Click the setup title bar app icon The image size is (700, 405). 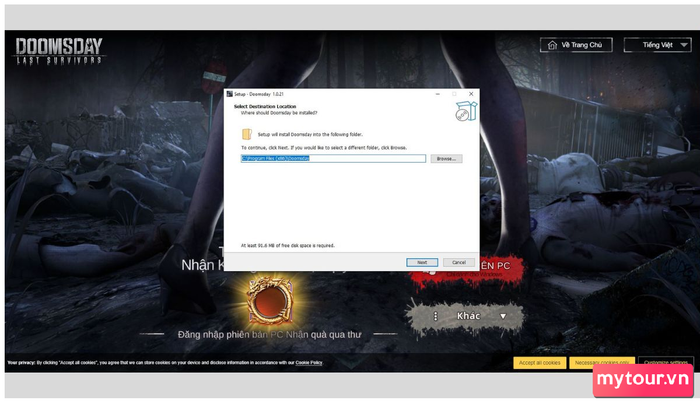point(229,94)
